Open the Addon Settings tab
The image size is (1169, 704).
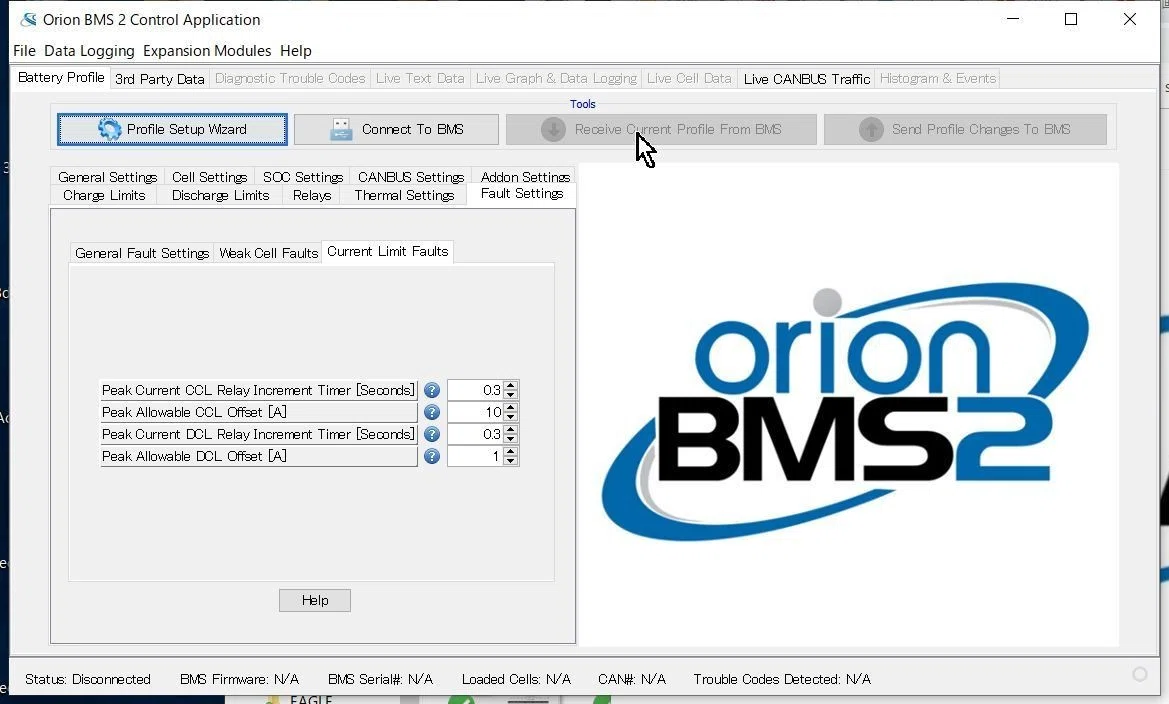tap(525, 177)
